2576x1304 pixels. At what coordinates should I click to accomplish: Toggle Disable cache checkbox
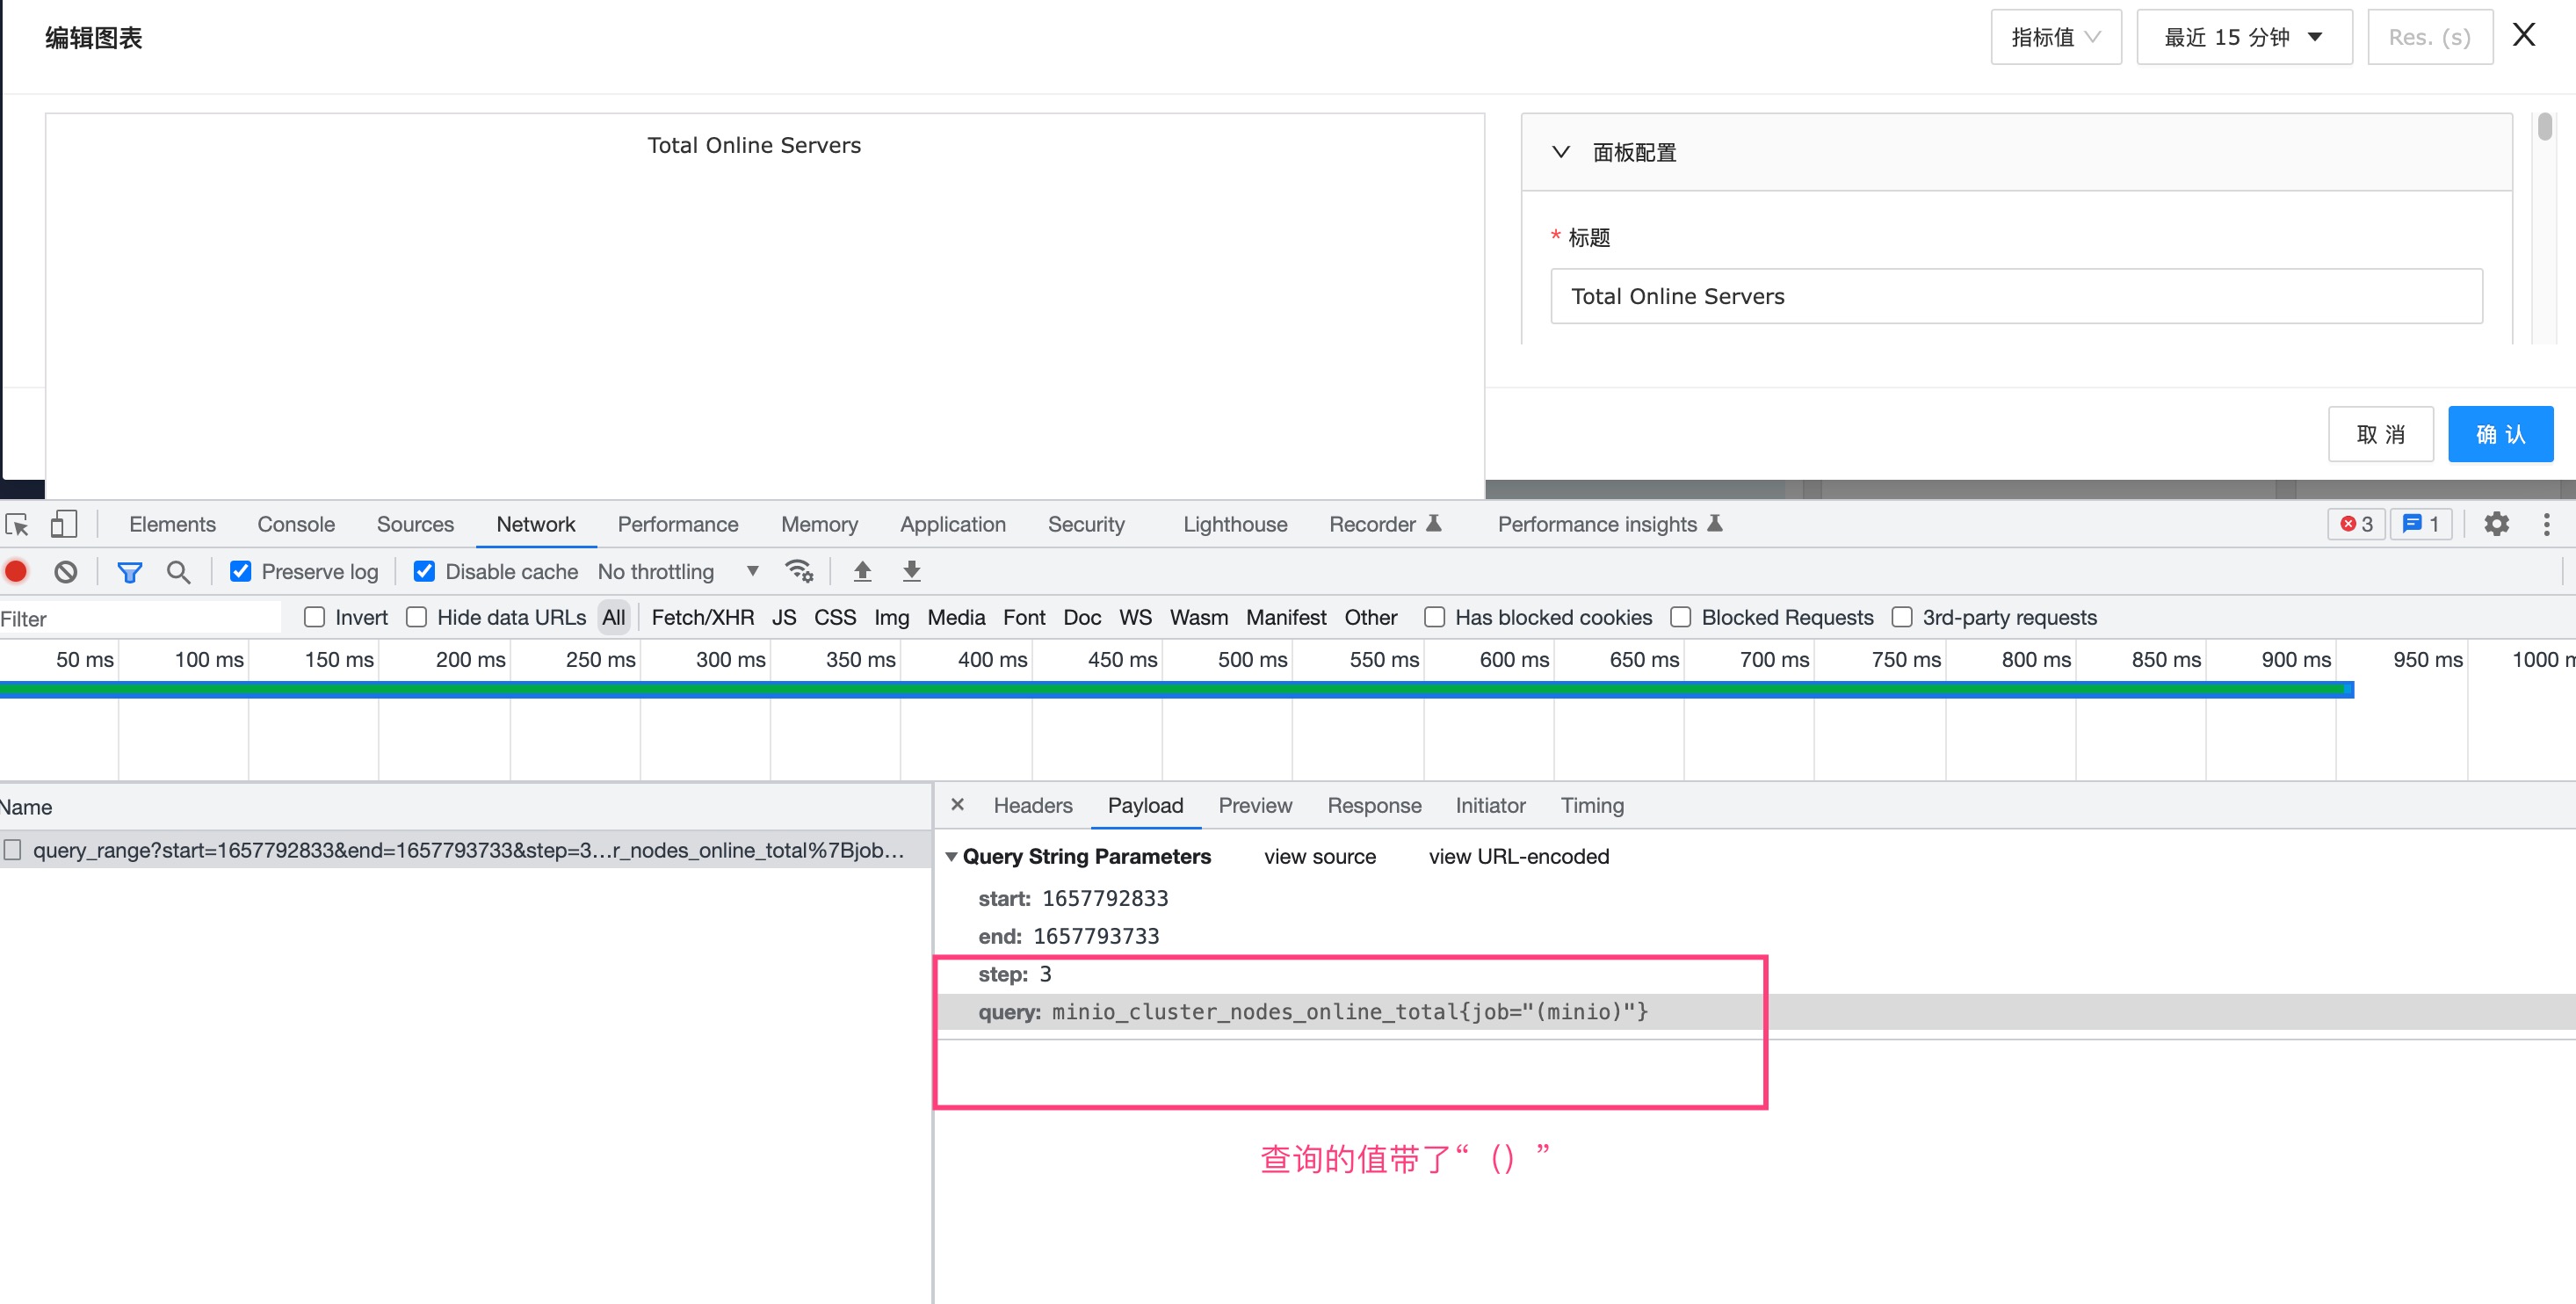click(424, 571)
